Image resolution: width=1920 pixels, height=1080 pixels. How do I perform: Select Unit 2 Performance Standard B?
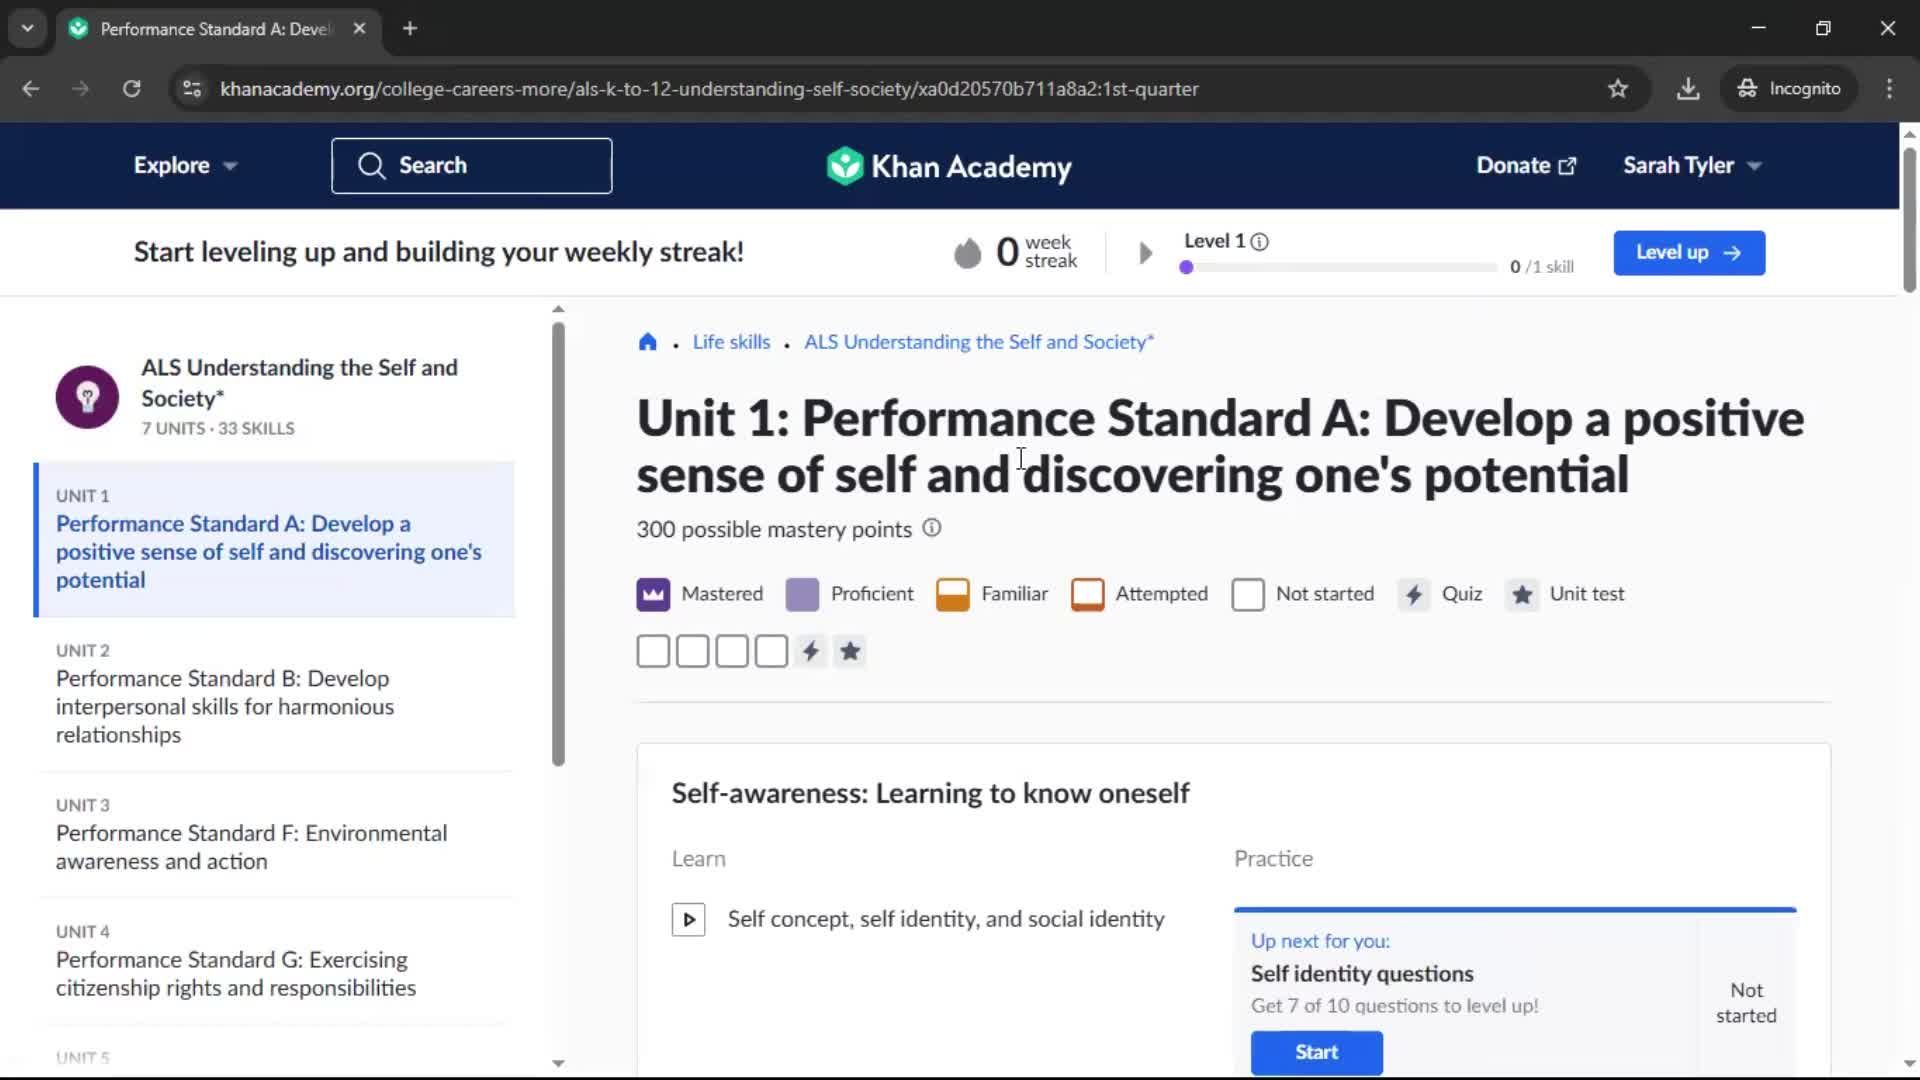(x=274, y=695)
